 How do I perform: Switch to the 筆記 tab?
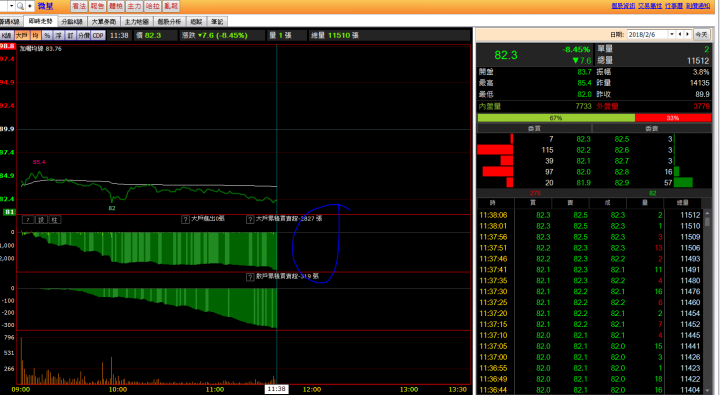coord(217,22)
